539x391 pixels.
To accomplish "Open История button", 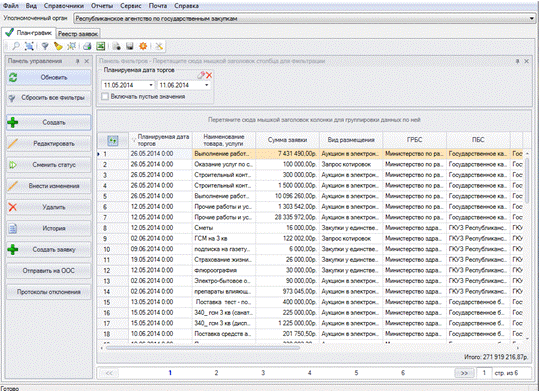I will pyautogui.click(x=49, y=228).
